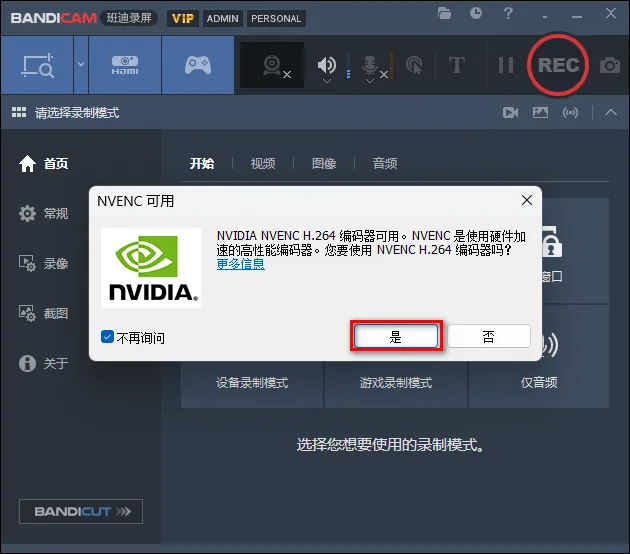Choose 游戏录制模式 tile
Viewport: 630px width, 554px height.
tap(396, 382)
